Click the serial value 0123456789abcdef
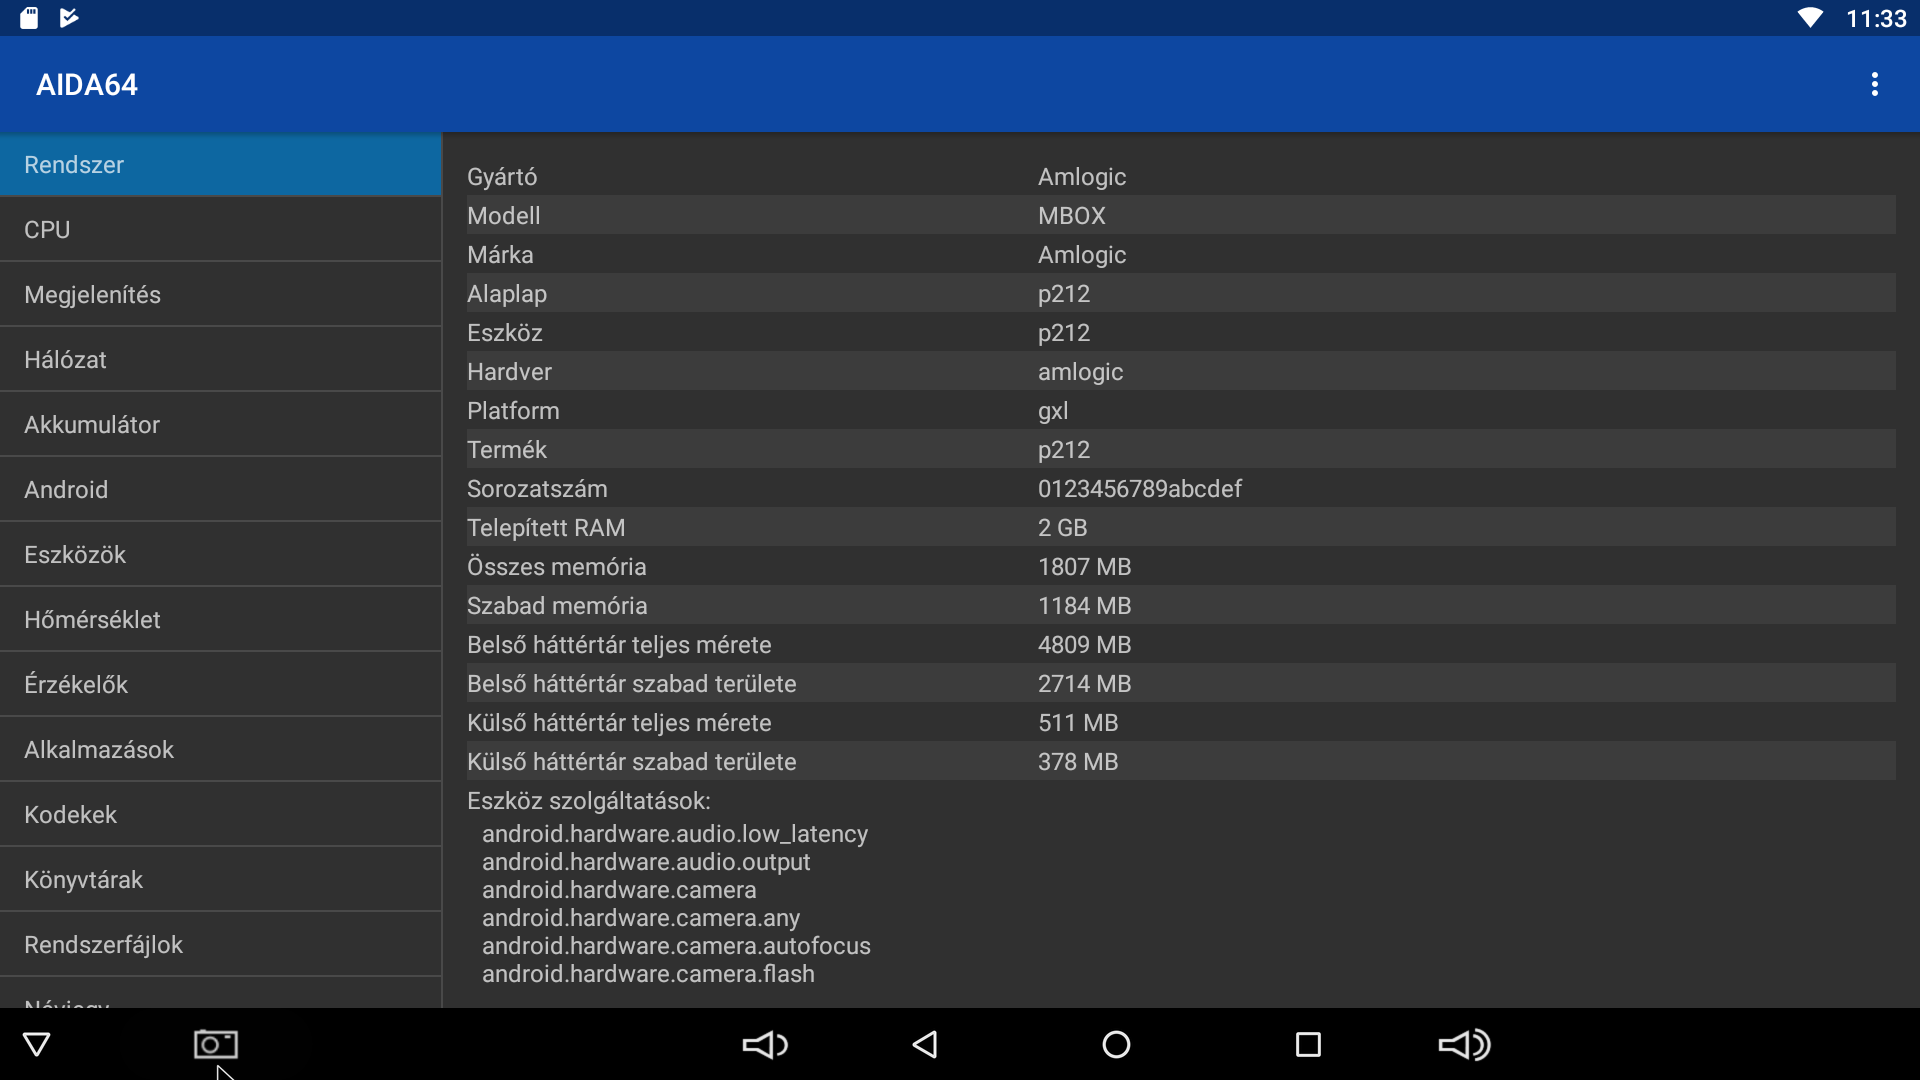Screen dimensions: 1920x1080 pos(1140,489)
